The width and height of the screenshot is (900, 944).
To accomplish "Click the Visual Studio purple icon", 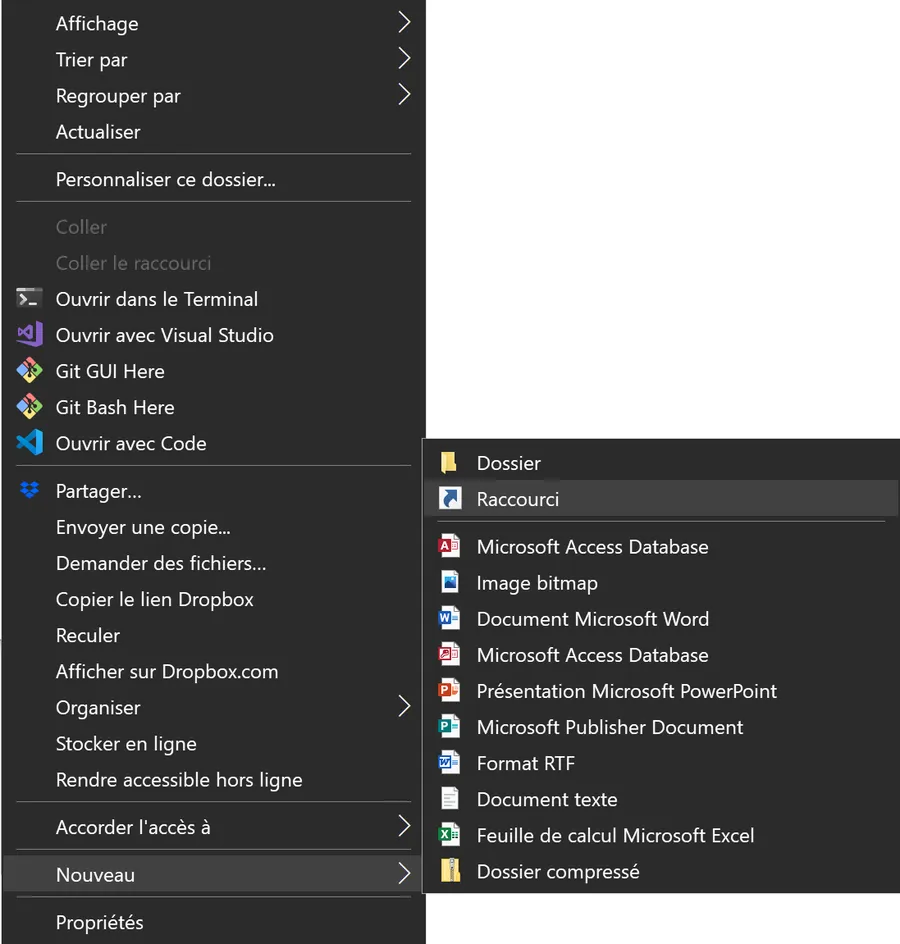I will tap(29, 335).
